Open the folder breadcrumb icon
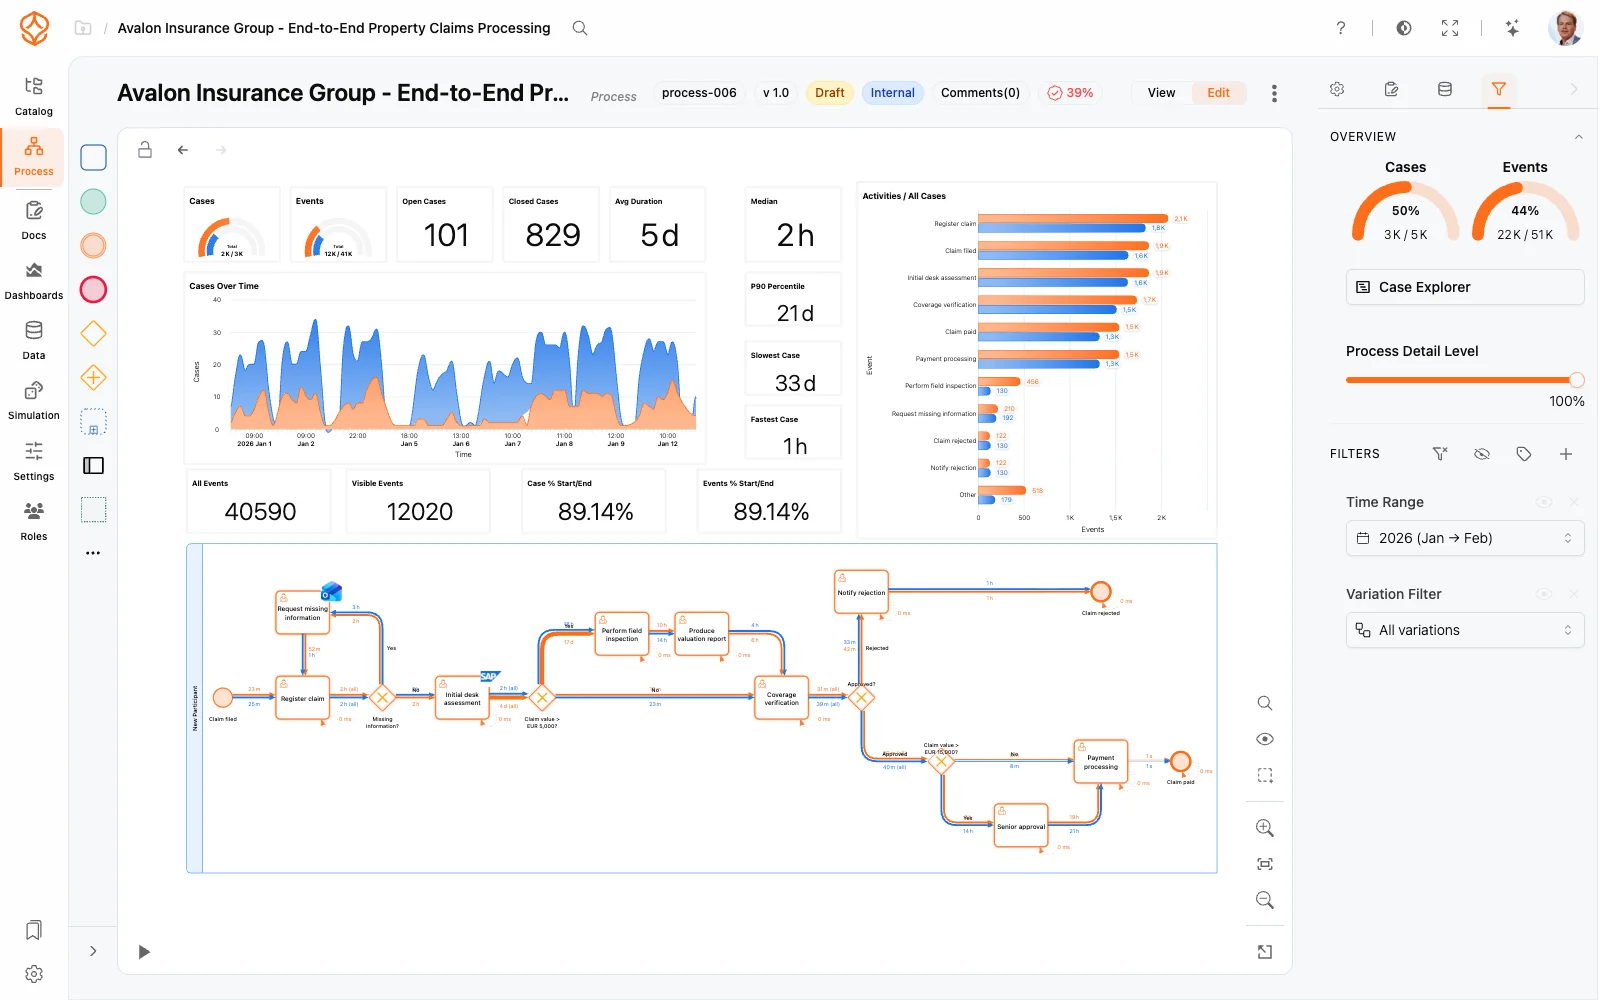 point(83,28)
